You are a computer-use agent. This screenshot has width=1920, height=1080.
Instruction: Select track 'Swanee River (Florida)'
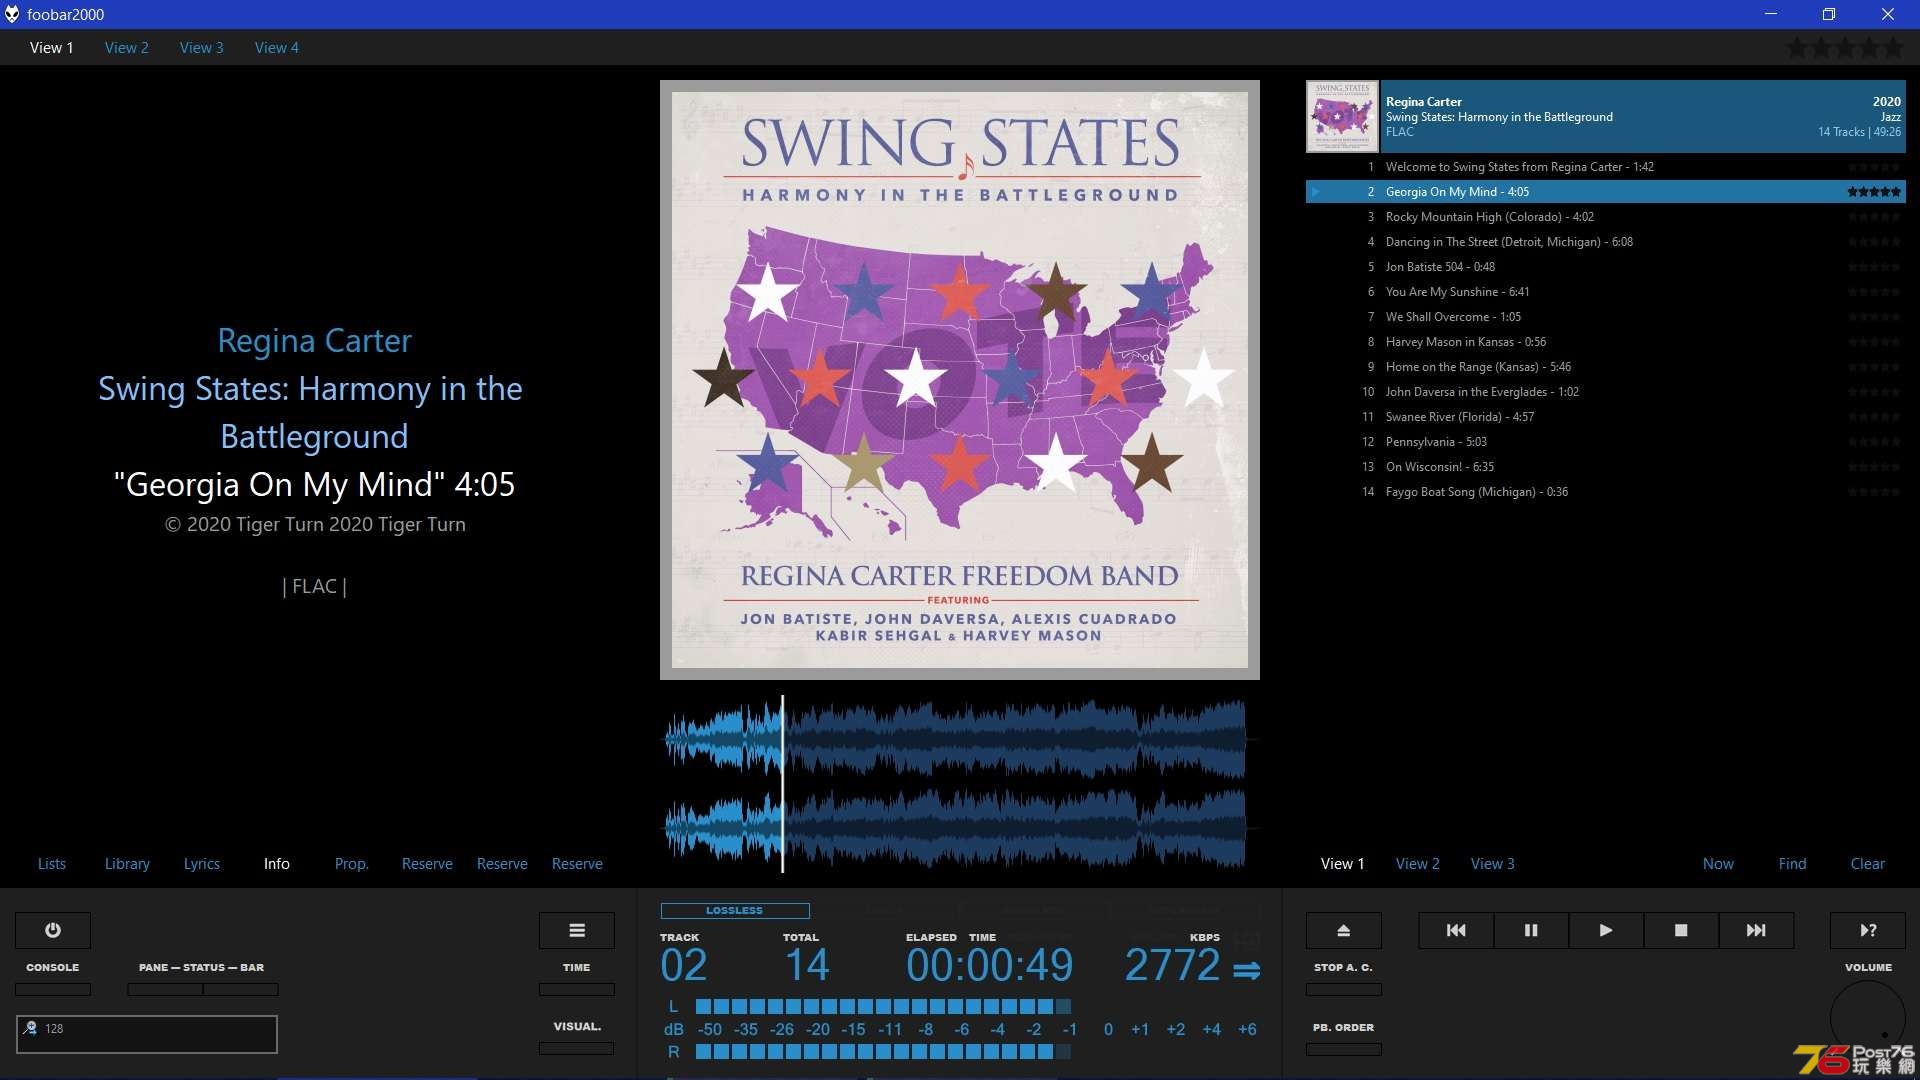(1606, 417)
